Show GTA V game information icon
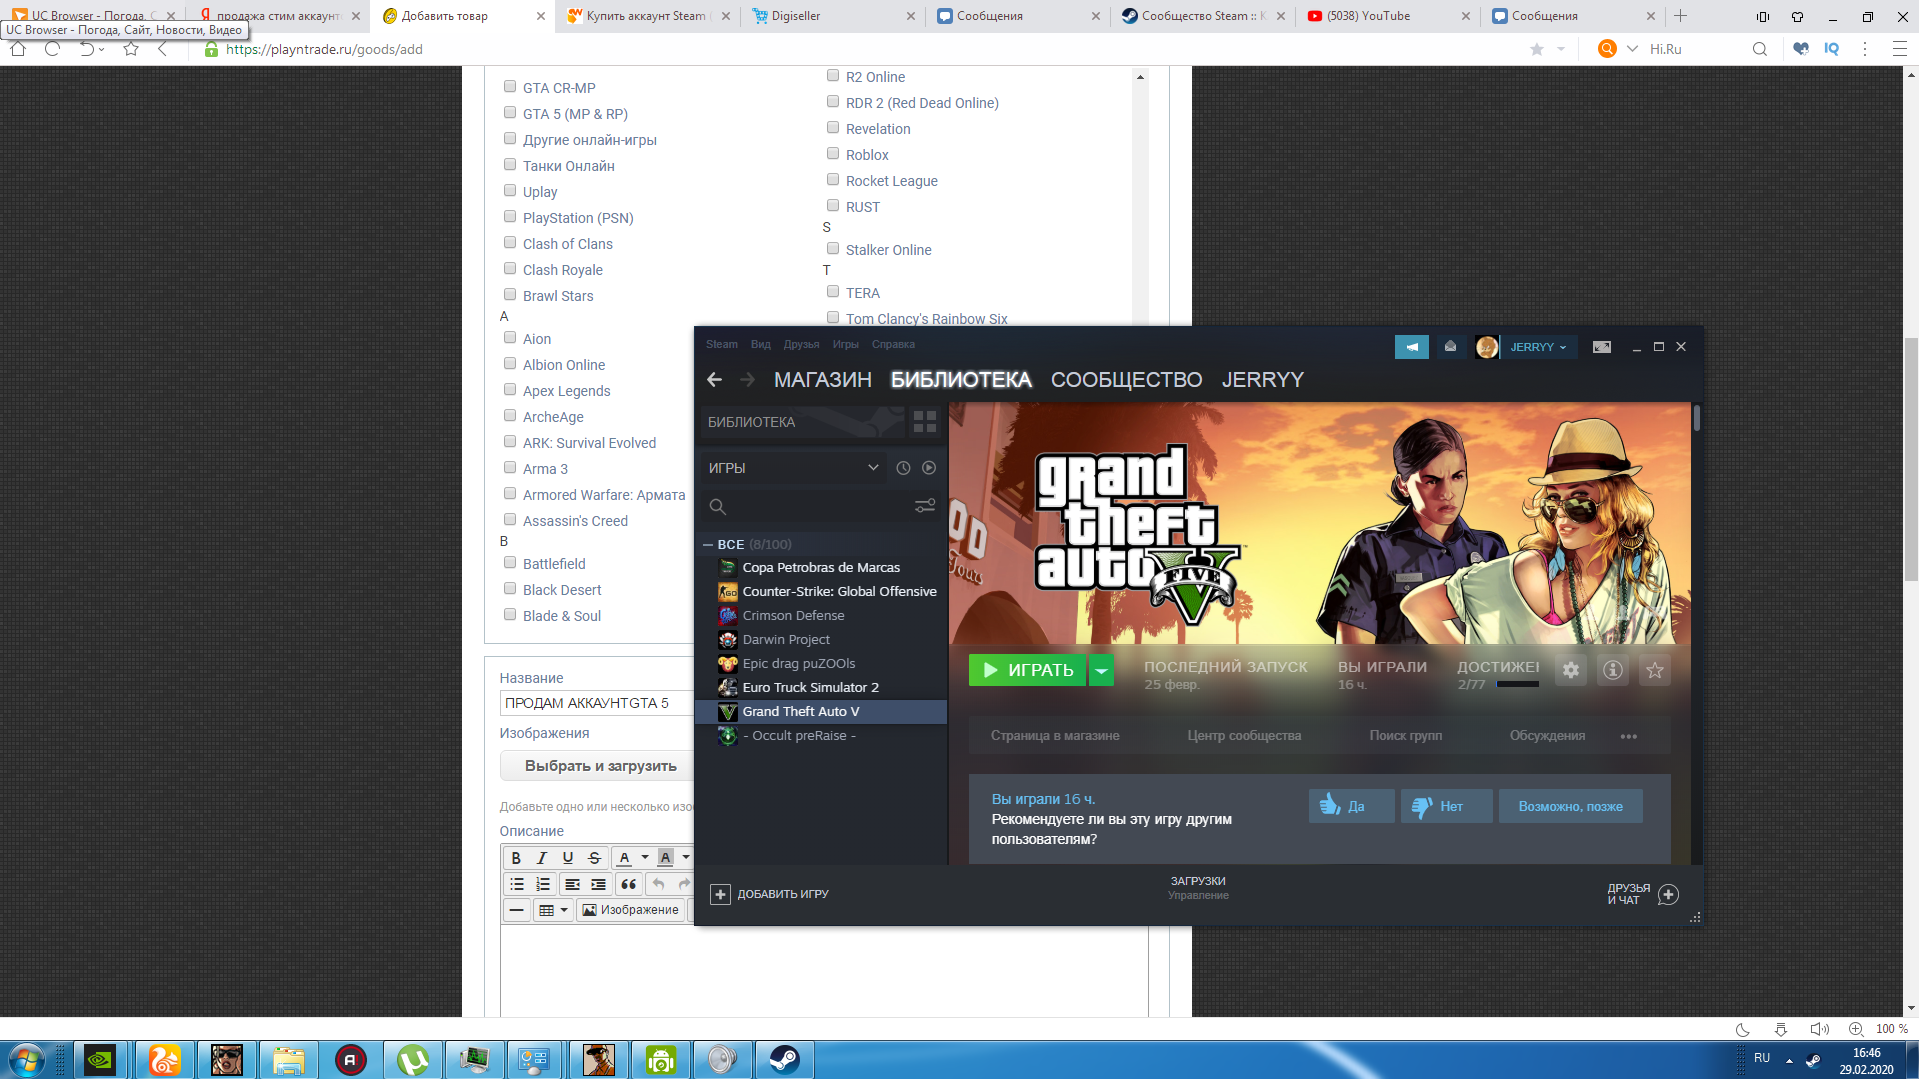 click(1613, 670)
